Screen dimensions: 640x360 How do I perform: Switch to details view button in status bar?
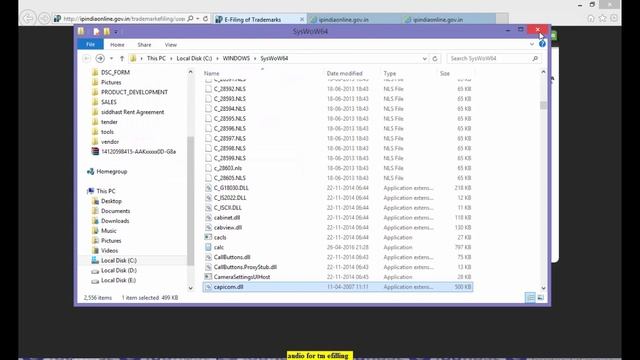(x=530, y=298)
